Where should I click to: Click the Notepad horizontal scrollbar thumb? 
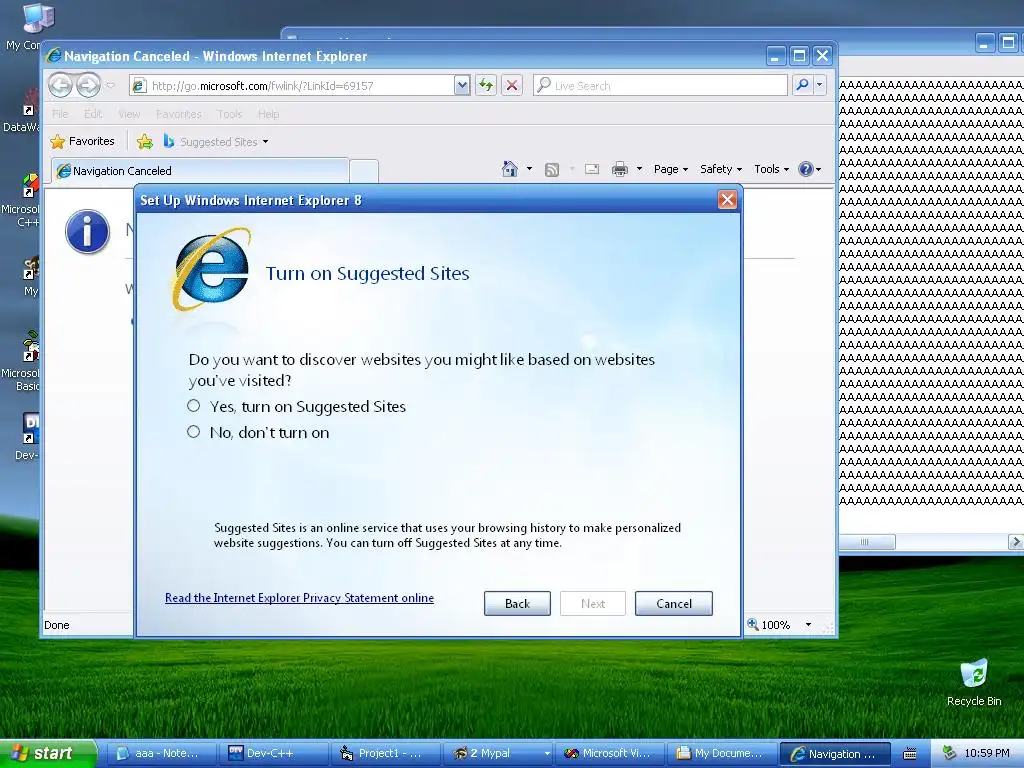point(865,542)
